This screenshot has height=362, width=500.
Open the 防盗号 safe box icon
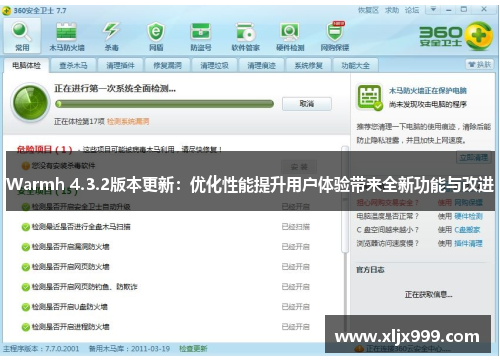point(201,36)
